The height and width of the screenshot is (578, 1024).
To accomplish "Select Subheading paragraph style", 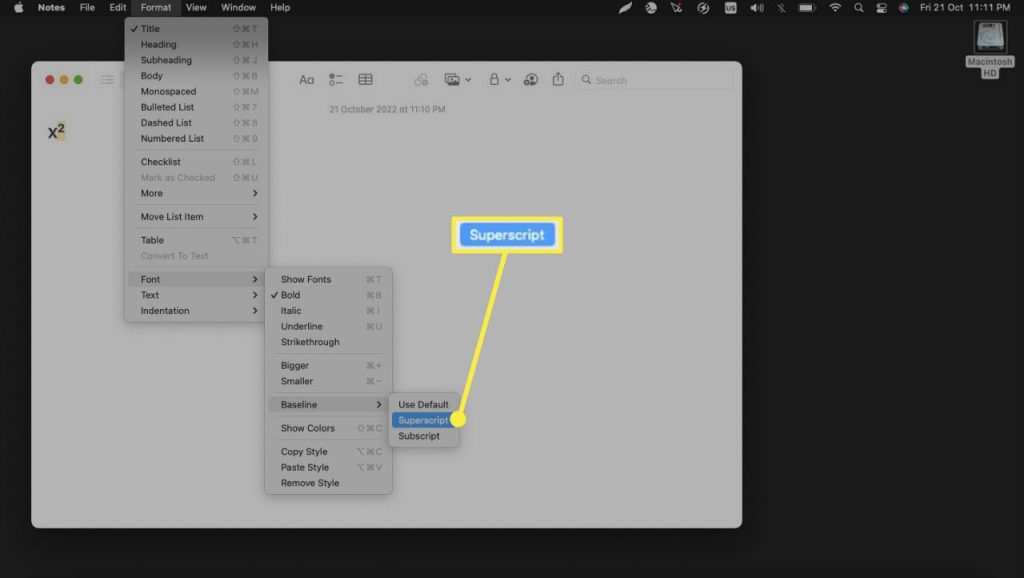I will tap(197, 60).
